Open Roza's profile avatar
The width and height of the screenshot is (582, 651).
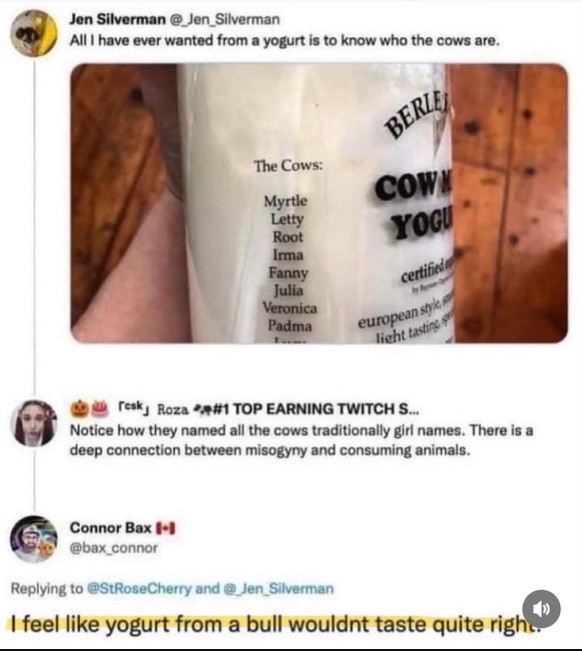click(34, 423)
